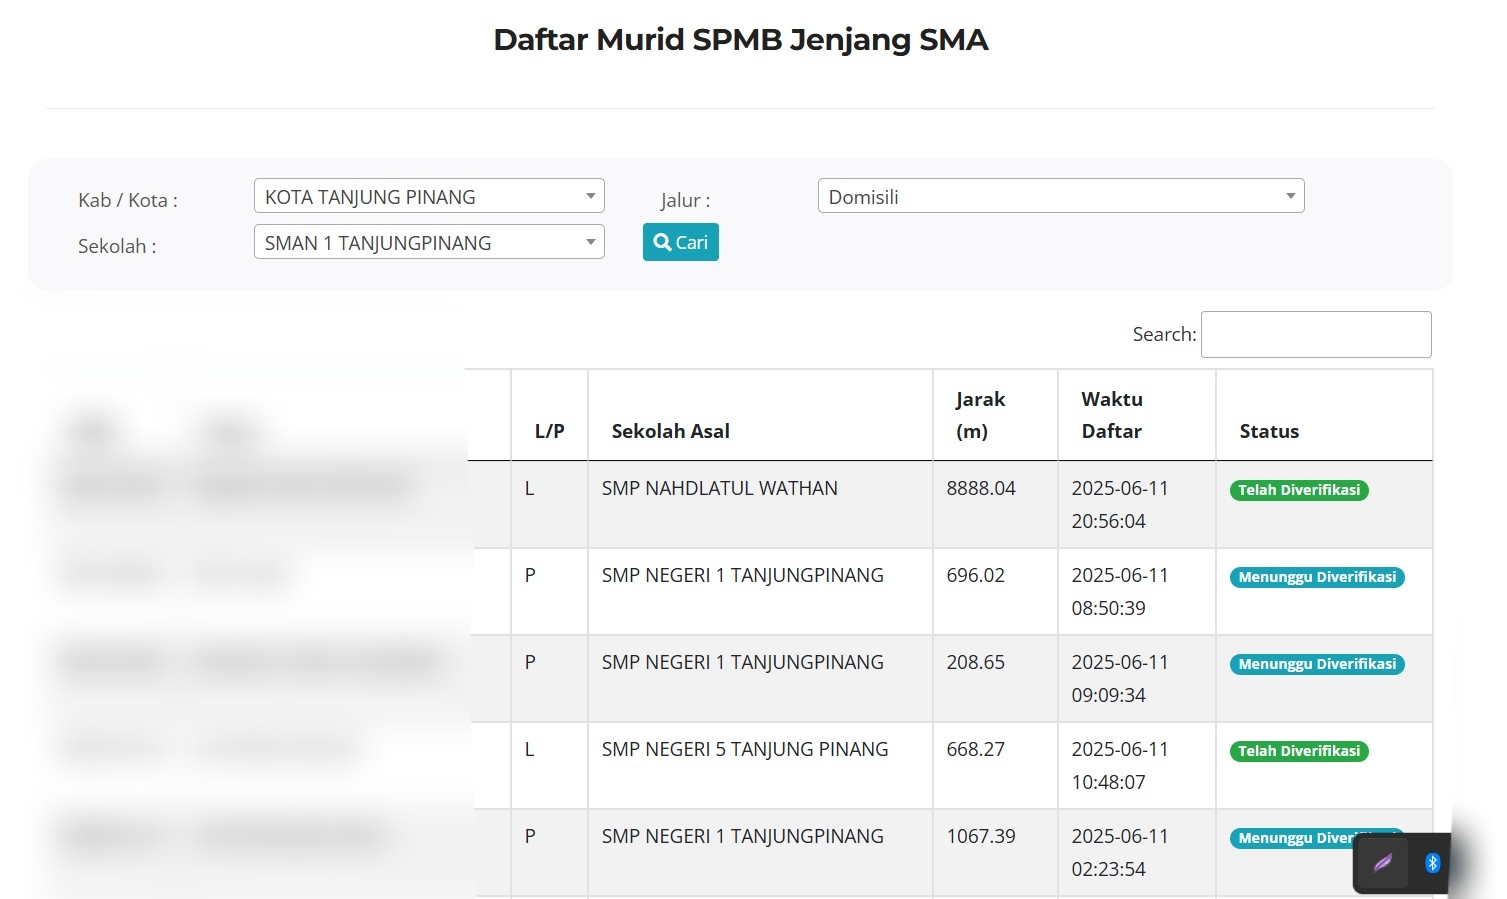Click the purple feather icon in overlay
1507x899 pixels.
tap(1383, 863)
